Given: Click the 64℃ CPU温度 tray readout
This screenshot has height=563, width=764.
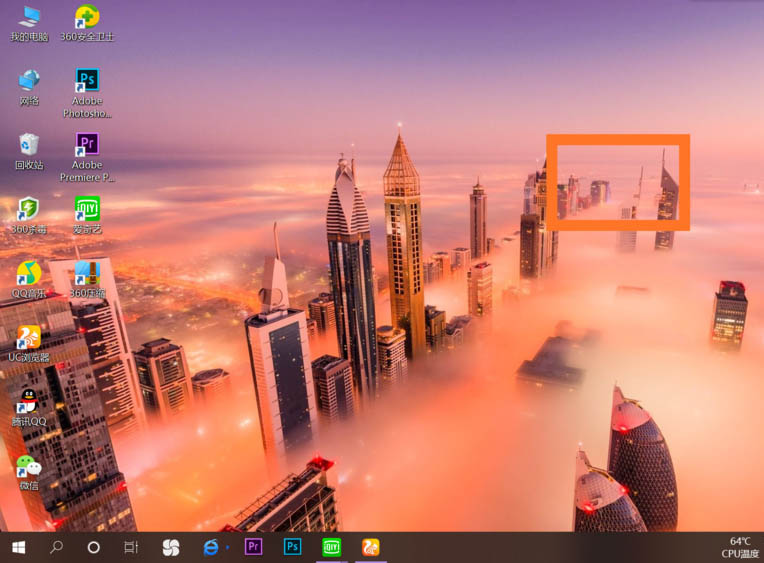Looking at the screenshot, I should pos(740,547).
